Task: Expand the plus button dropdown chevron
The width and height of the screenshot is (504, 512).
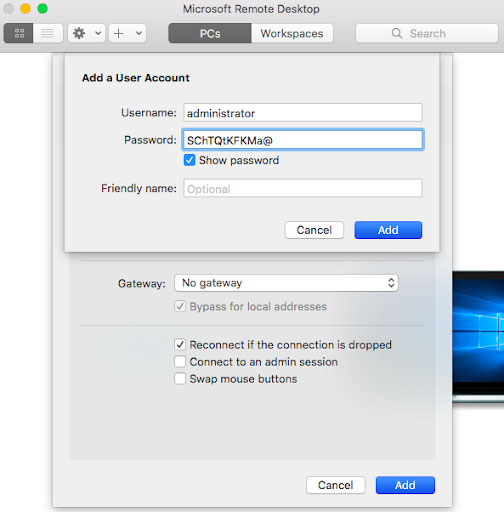Action: (139, 33)
